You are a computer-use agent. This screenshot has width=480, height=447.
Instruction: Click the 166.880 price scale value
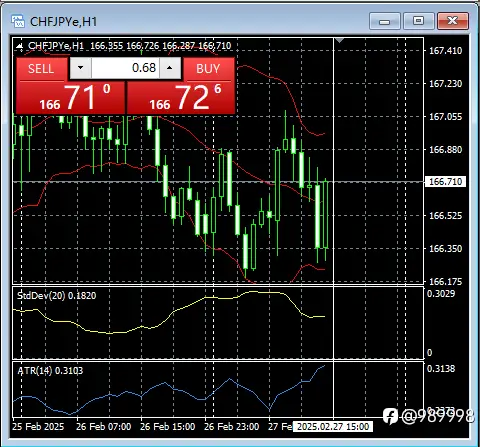pyautogui.click(x=445, y=149)
